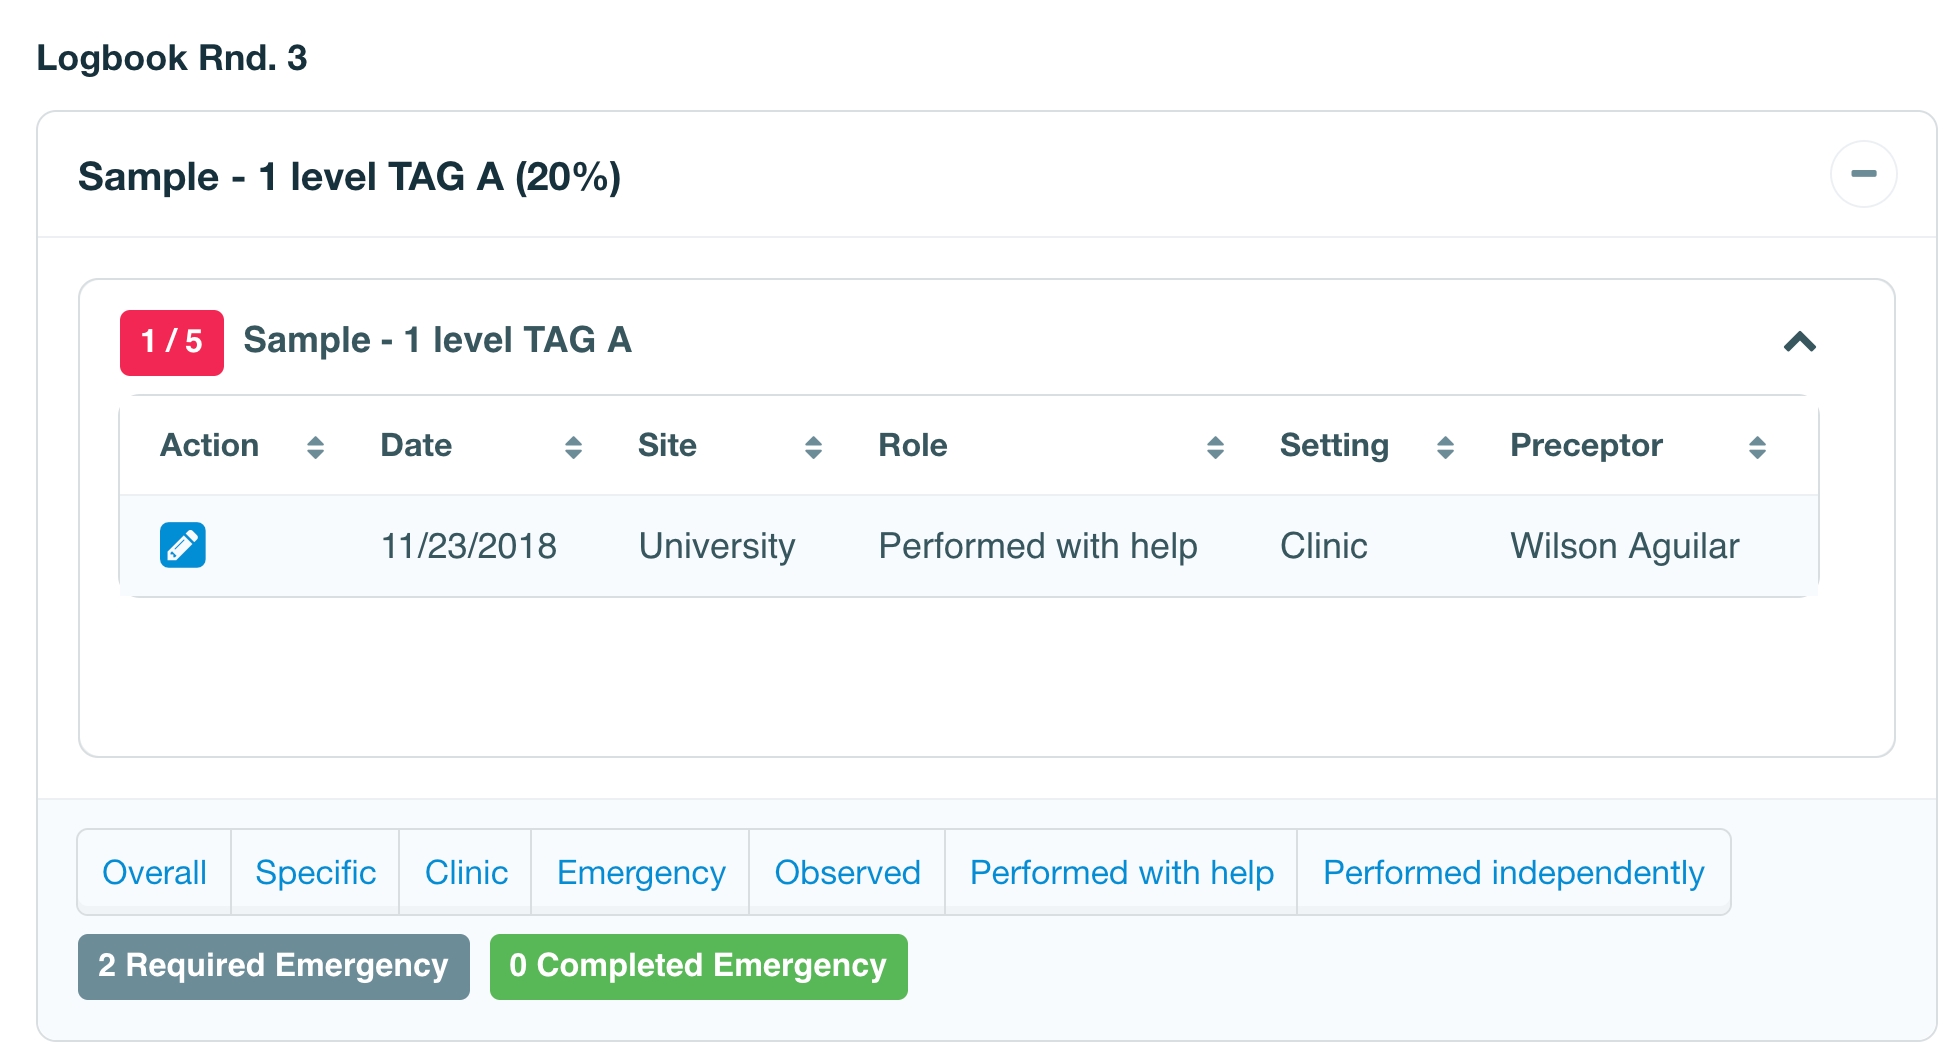Switch to Performed independently tab

pyautogui.click(x=1513, y=872)
